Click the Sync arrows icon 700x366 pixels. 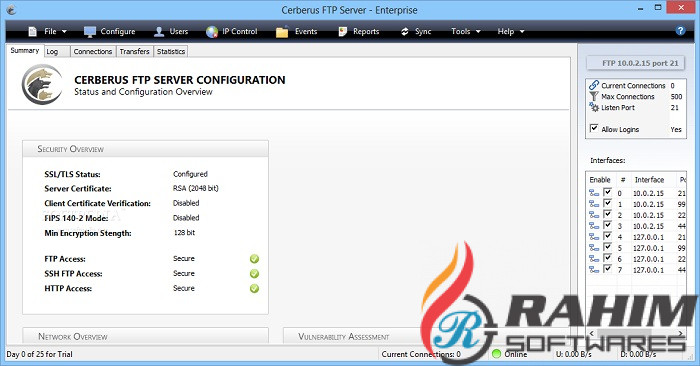tap(404, 32)
